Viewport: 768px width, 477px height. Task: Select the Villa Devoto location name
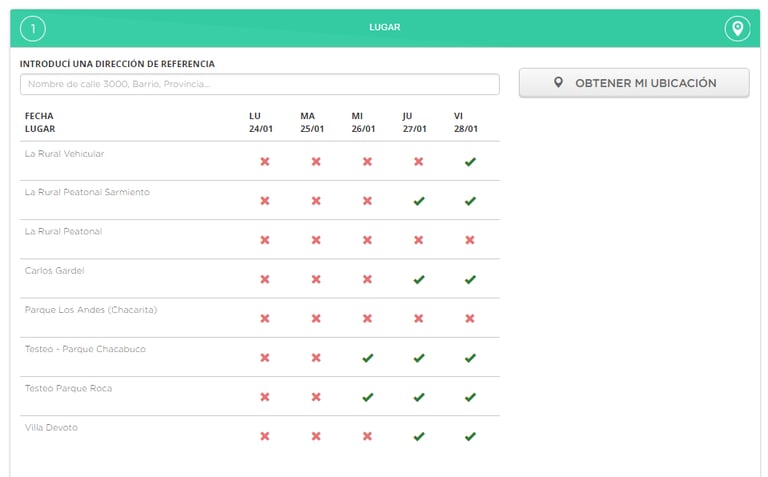pyautogui.click(x=51, y=428)
